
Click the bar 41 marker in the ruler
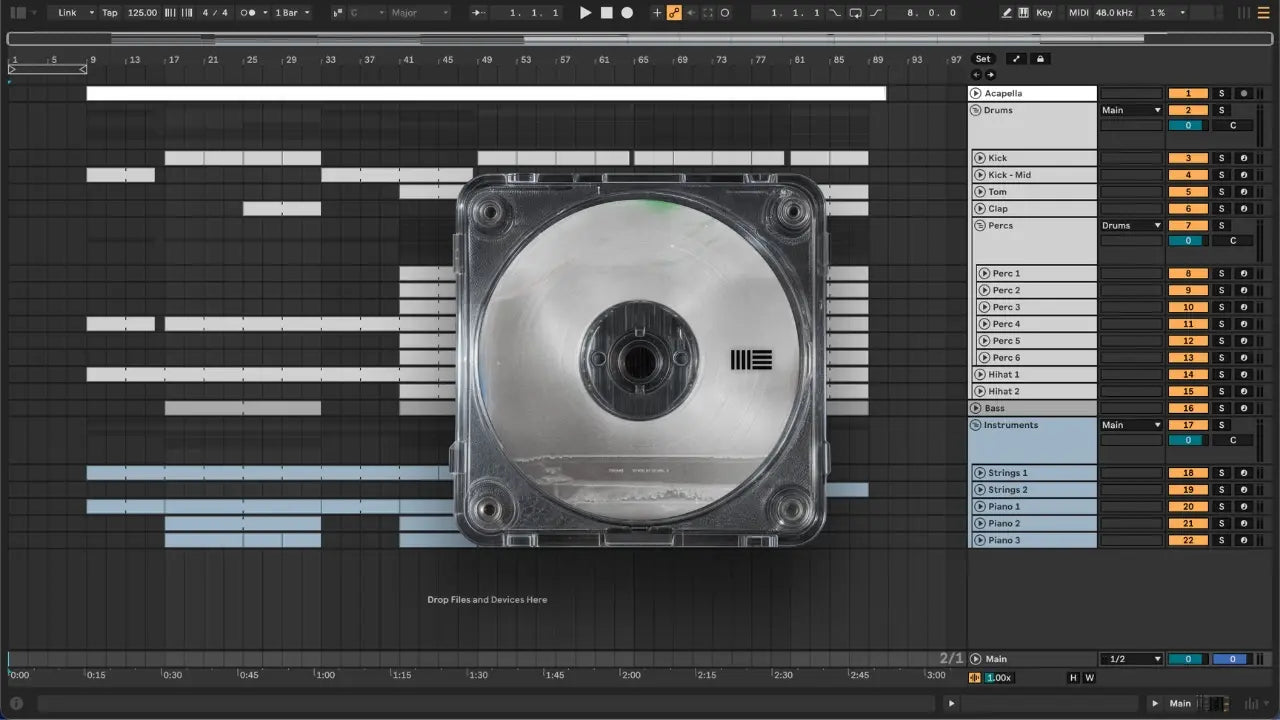[408, 60]
